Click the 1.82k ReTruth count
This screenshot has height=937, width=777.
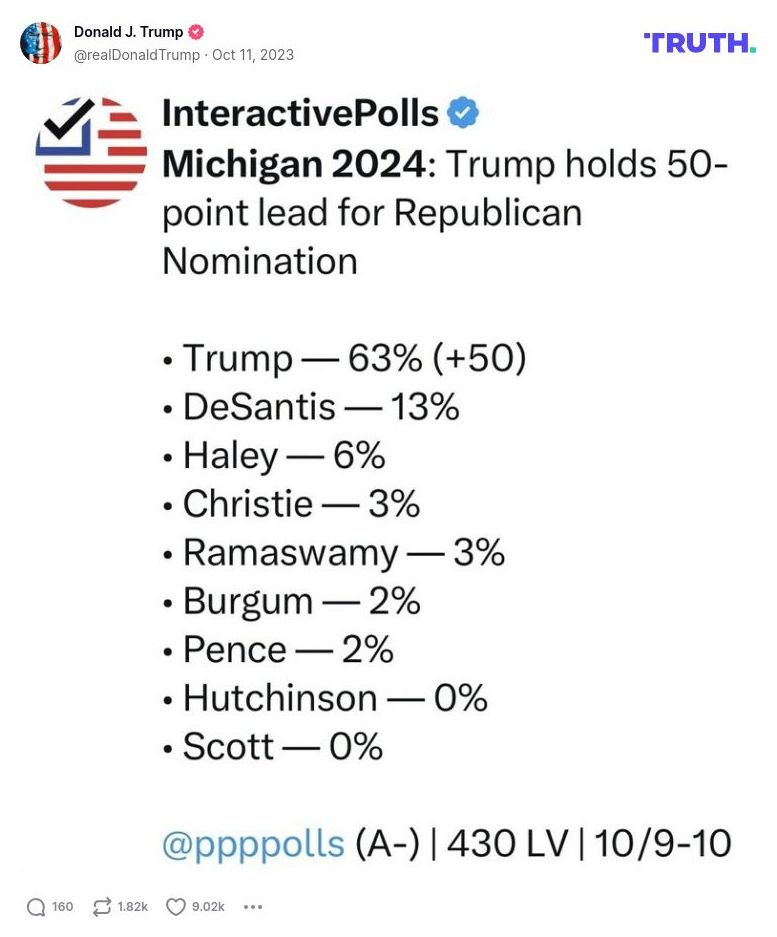pyautogui.click(x=131, y=906)
